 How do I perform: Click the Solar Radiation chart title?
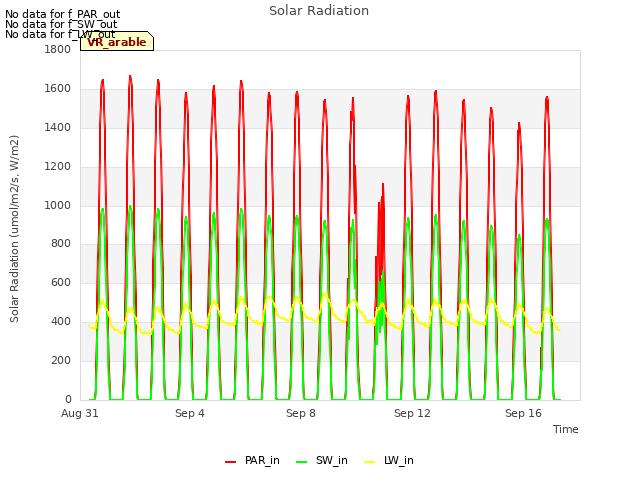pyautogui.click(x=319, y=11)
